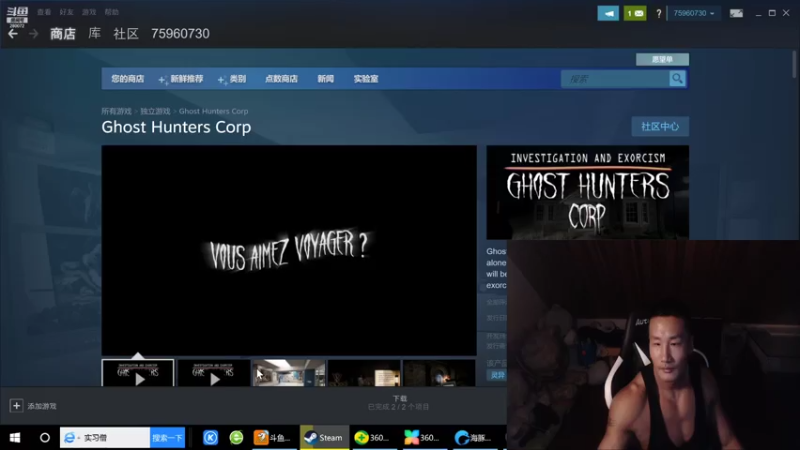Viewport: 800px width, 450px height.
Task: Open the green-plus 360 taskbar app
Action: coord(374,438)
